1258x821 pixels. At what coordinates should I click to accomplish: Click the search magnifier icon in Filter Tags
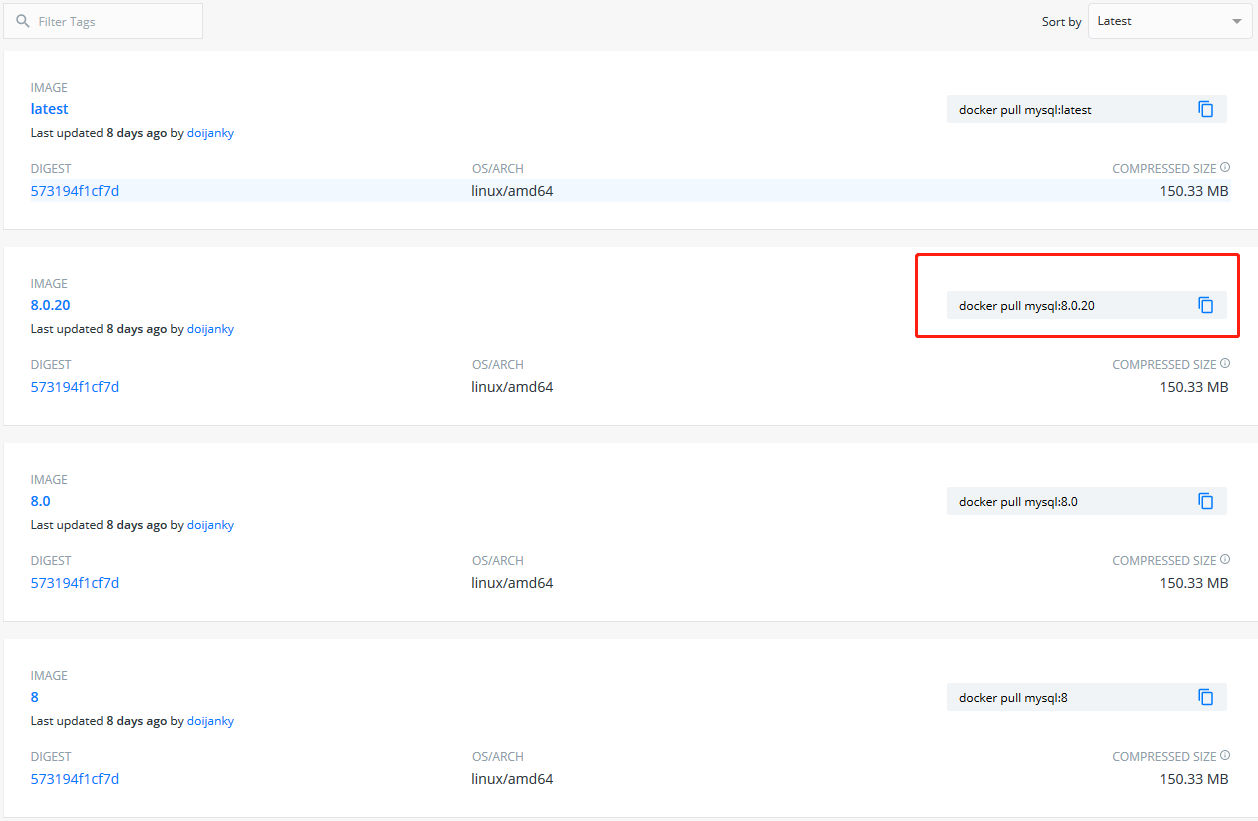[23, 21]
